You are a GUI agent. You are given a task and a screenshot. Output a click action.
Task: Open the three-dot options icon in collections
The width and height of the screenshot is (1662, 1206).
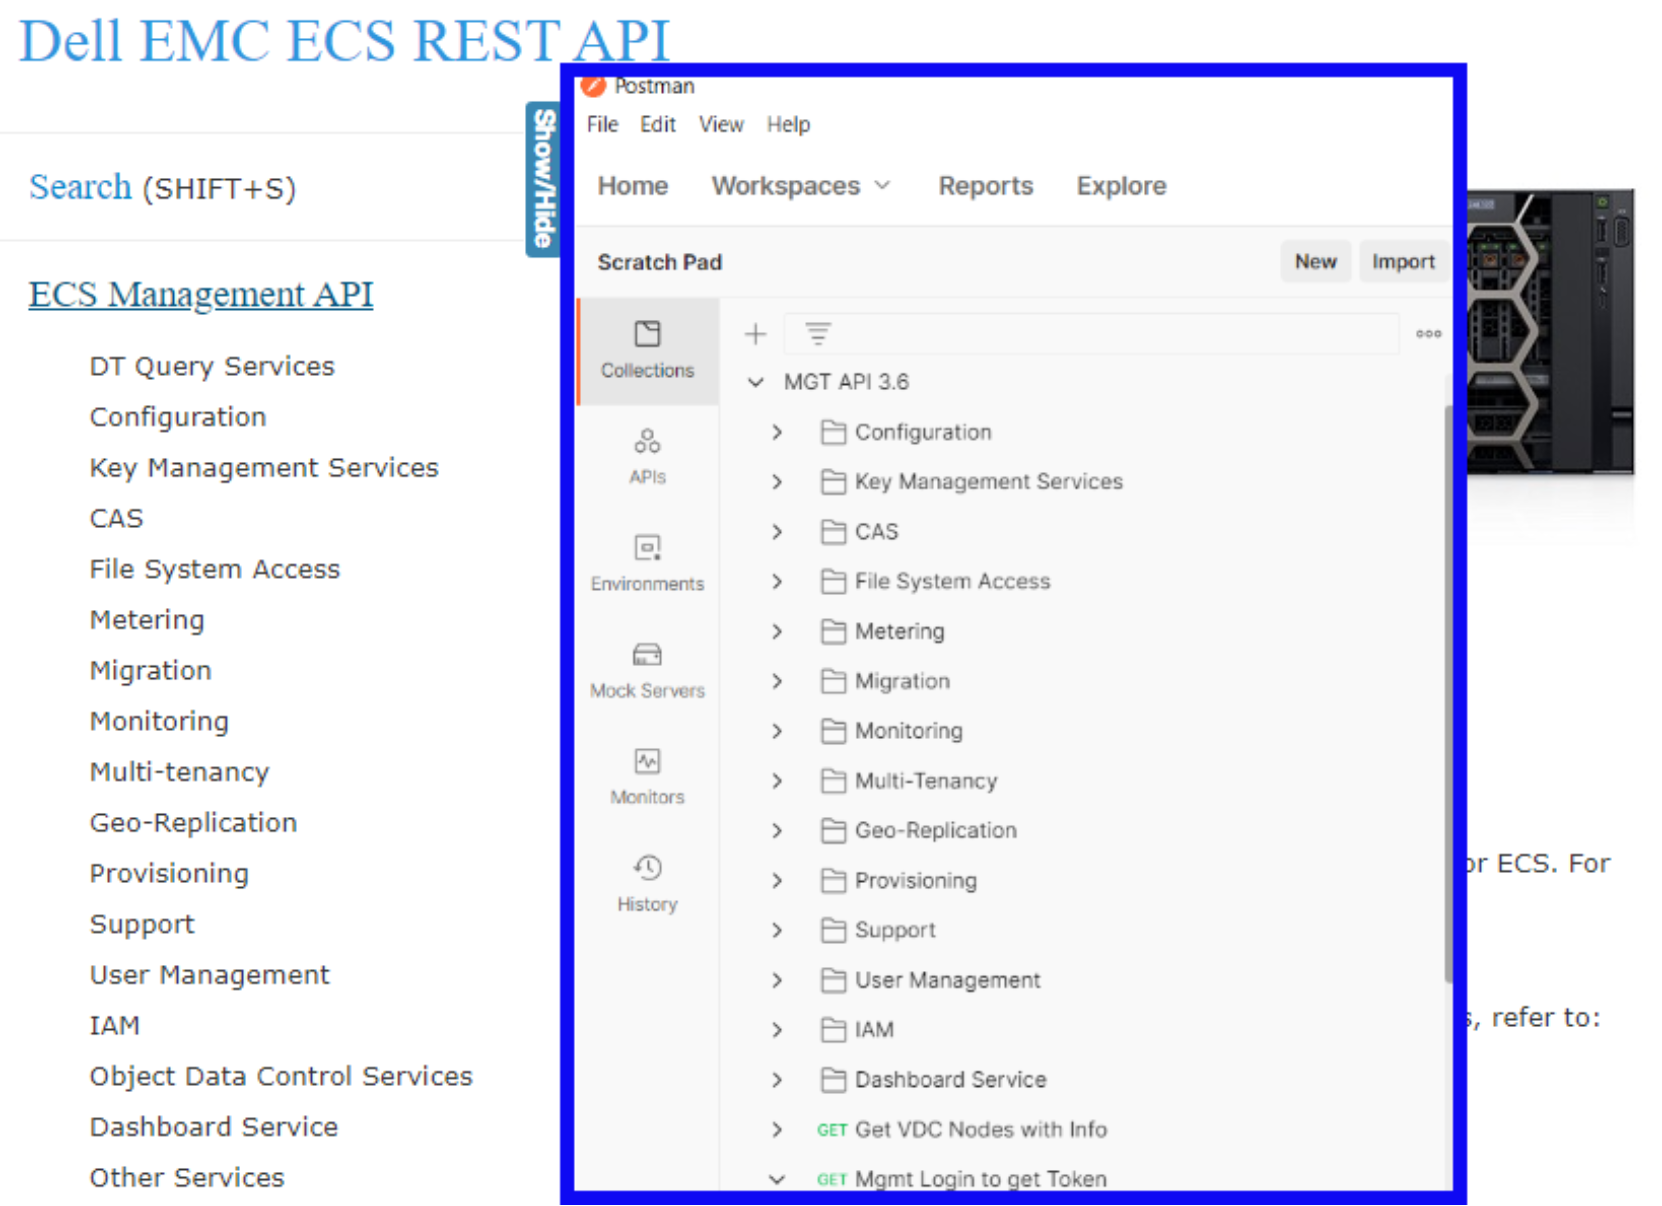tap(1429, 334)
